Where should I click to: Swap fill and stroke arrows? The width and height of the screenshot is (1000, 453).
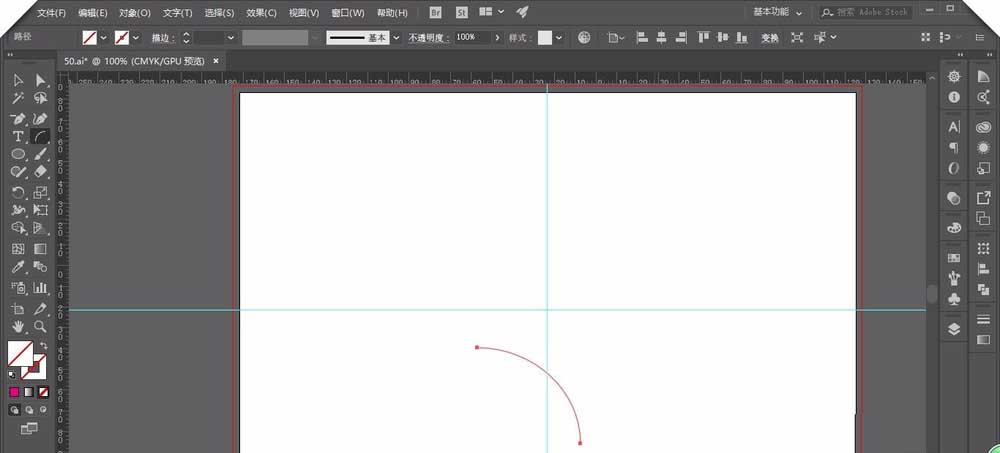click(44, 345)
